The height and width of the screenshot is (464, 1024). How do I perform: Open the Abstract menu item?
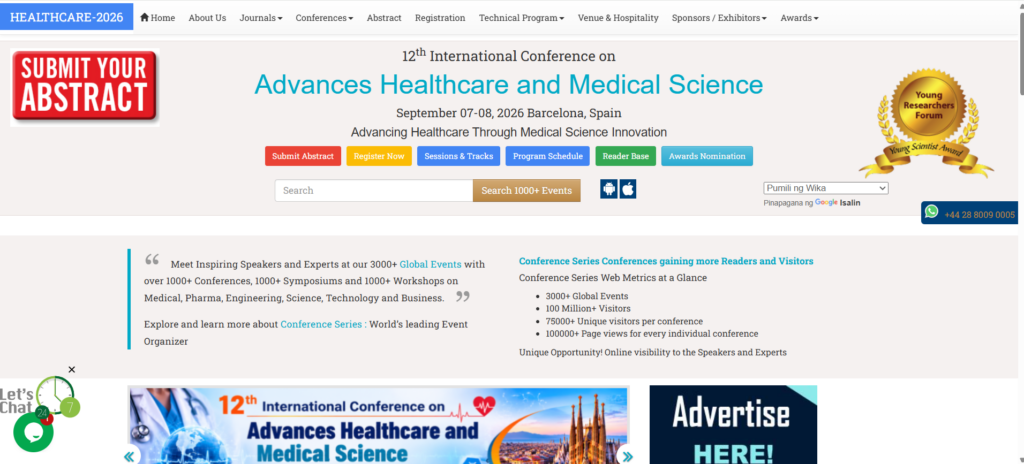point(384,18)
